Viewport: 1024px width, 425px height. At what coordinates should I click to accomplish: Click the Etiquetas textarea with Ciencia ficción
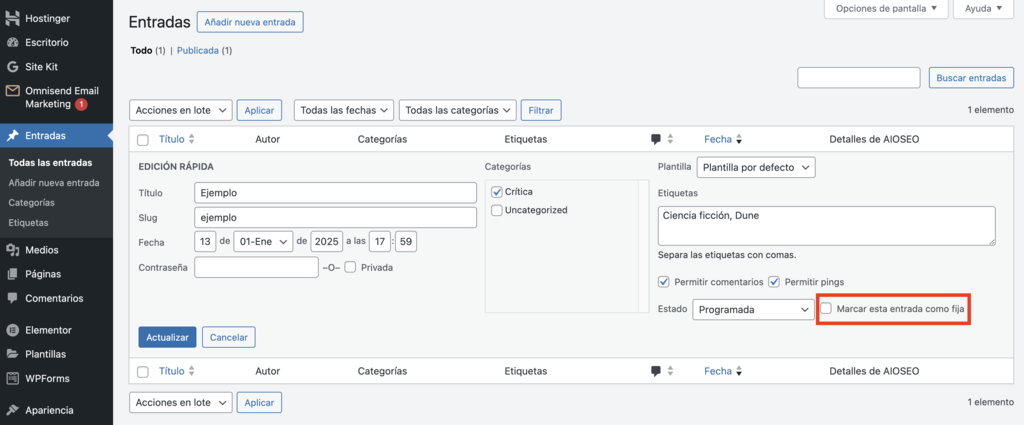pyautogui.click(x=826, y=226)
